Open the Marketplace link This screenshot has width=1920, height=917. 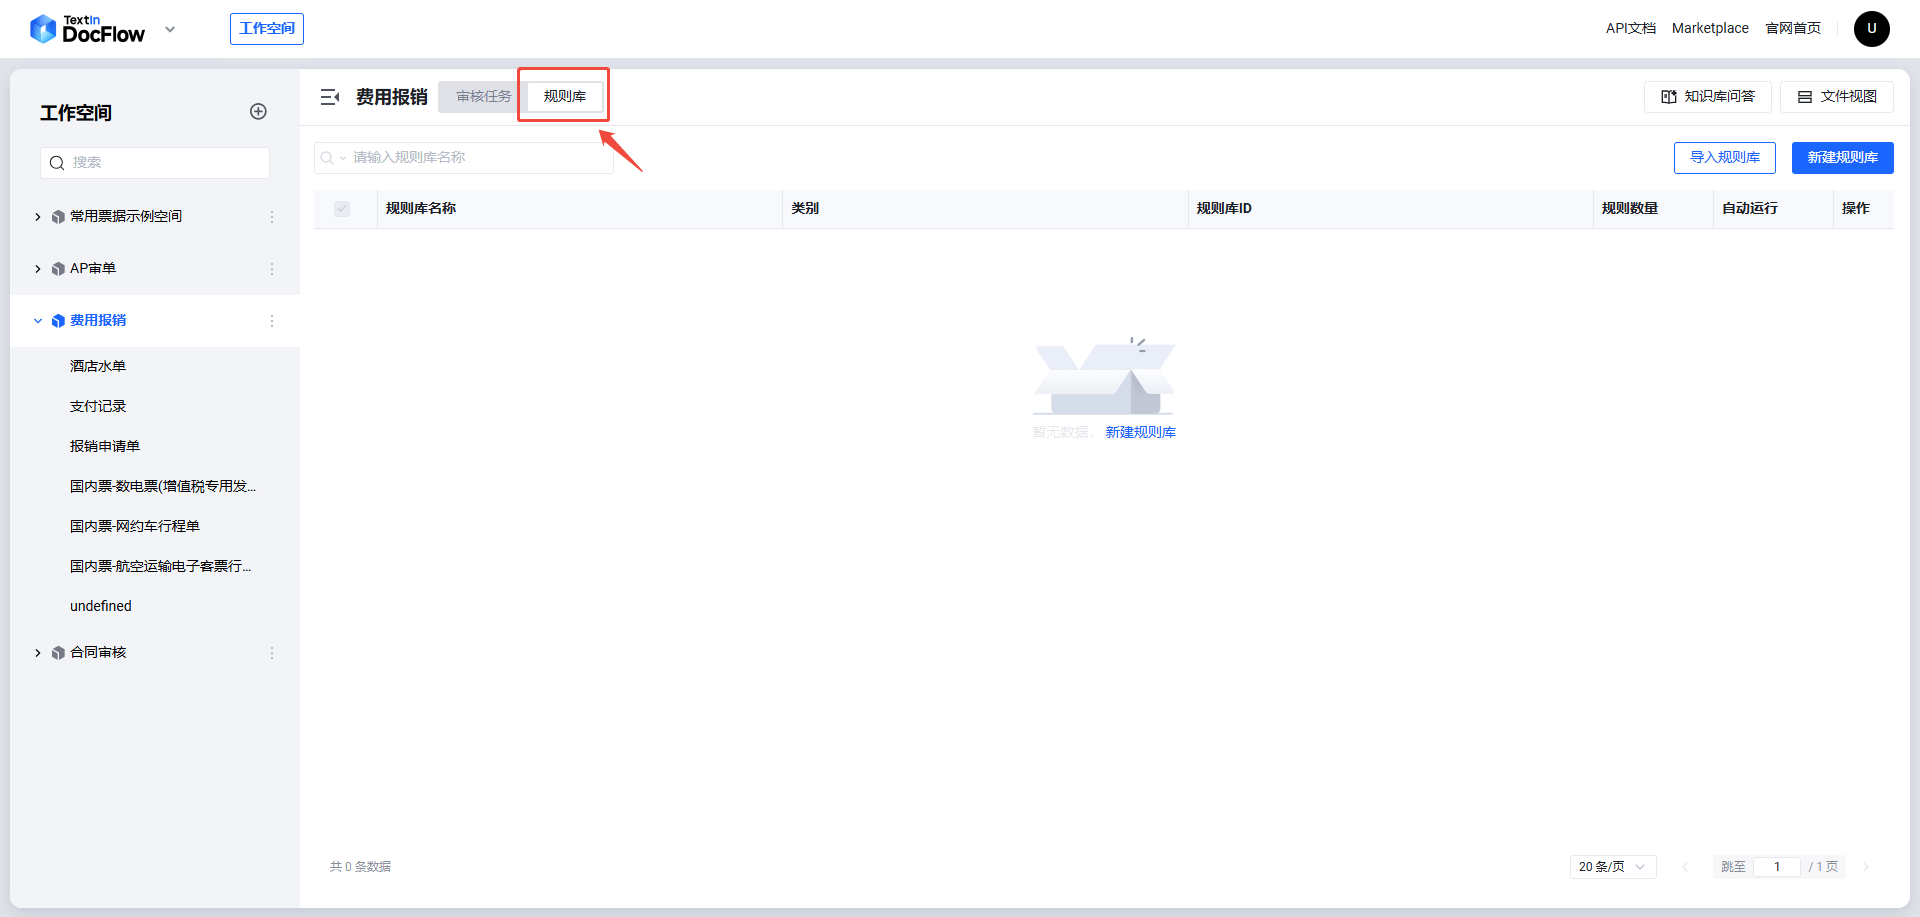pyautogui.click(x=1710, y=28)
